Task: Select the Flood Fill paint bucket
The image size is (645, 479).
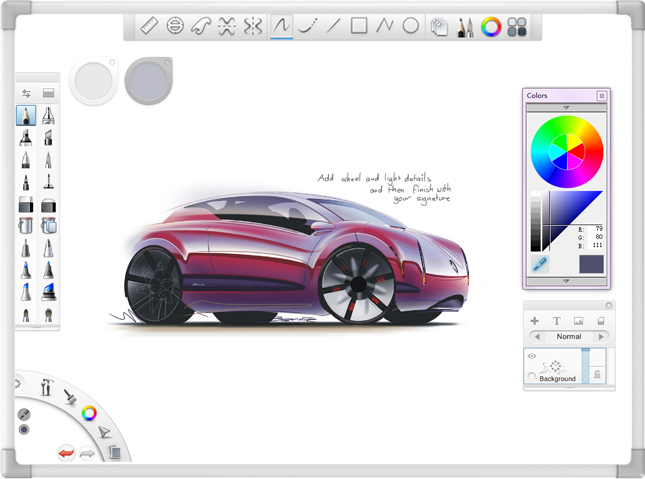Action: [x=26, y=225]
